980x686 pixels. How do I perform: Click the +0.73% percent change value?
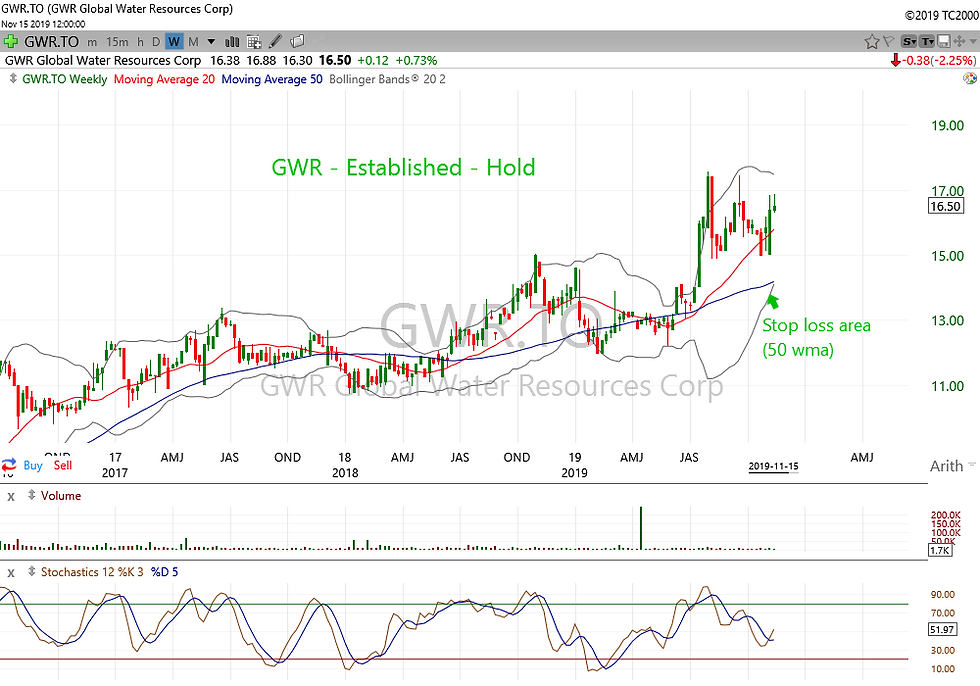[416, 61]
